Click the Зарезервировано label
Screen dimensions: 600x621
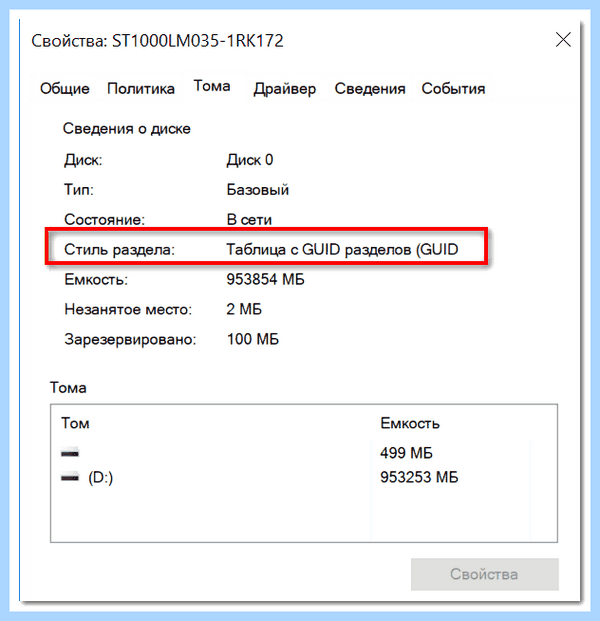click(130, 339)
